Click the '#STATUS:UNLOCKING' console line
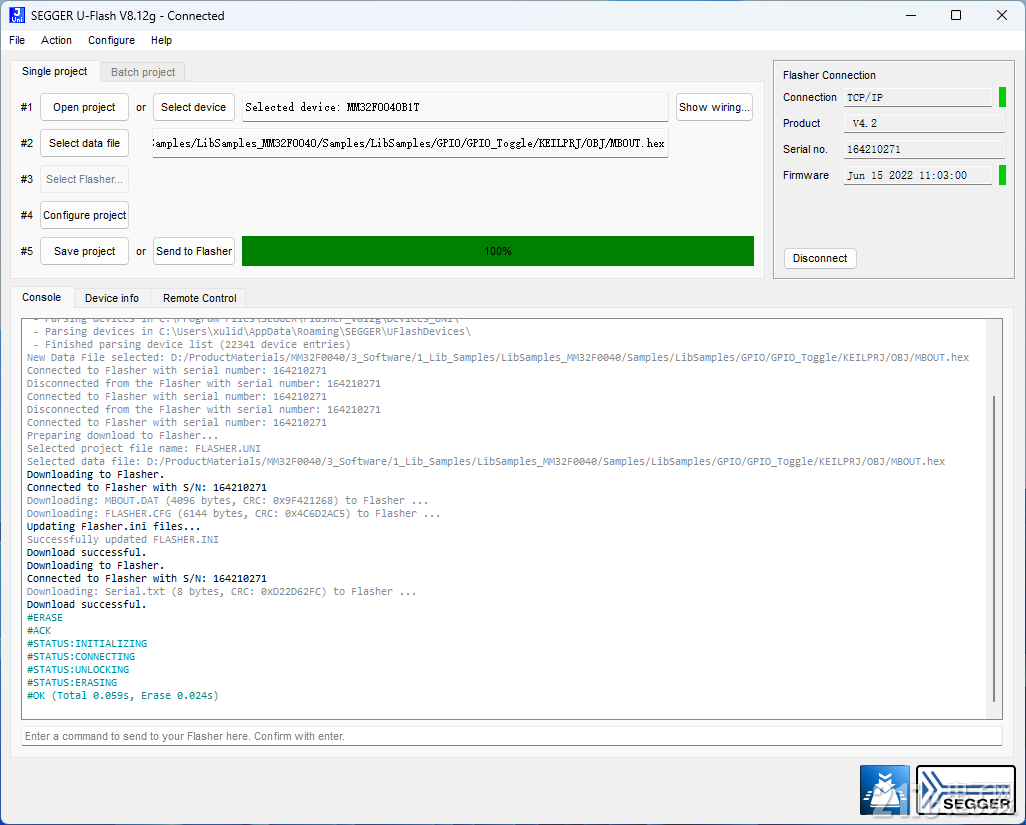1026x825 pixels. point(78,670)
